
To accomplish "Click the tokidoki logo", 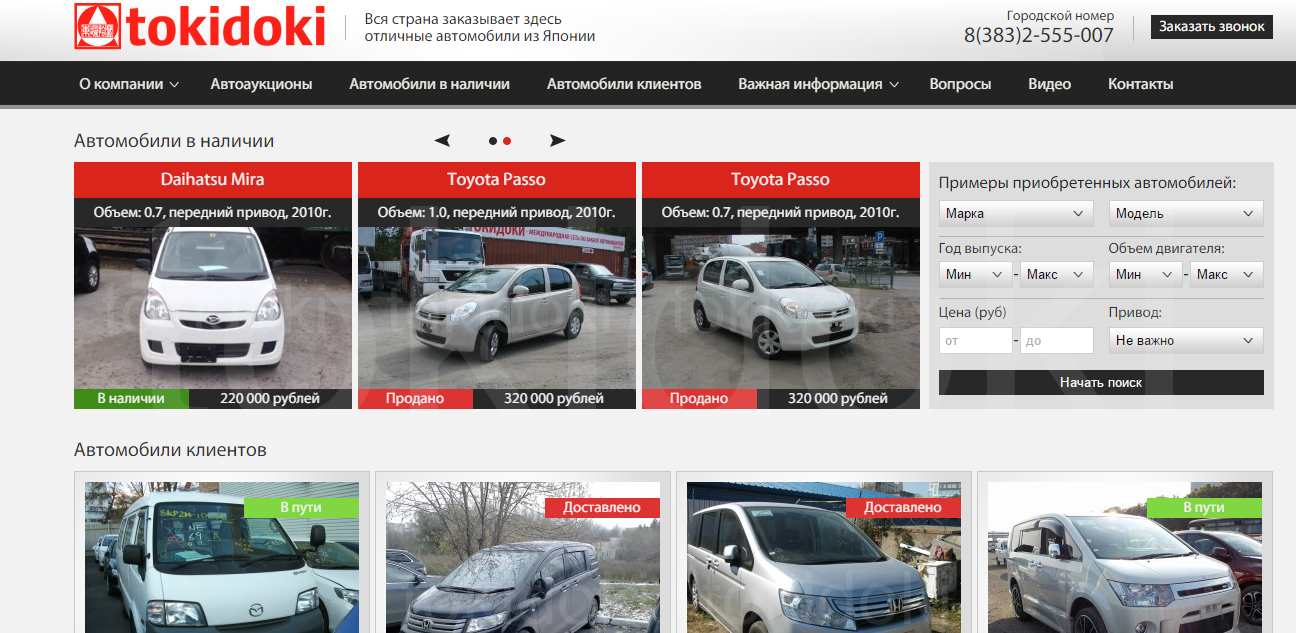I will click(x=200, y=27).
